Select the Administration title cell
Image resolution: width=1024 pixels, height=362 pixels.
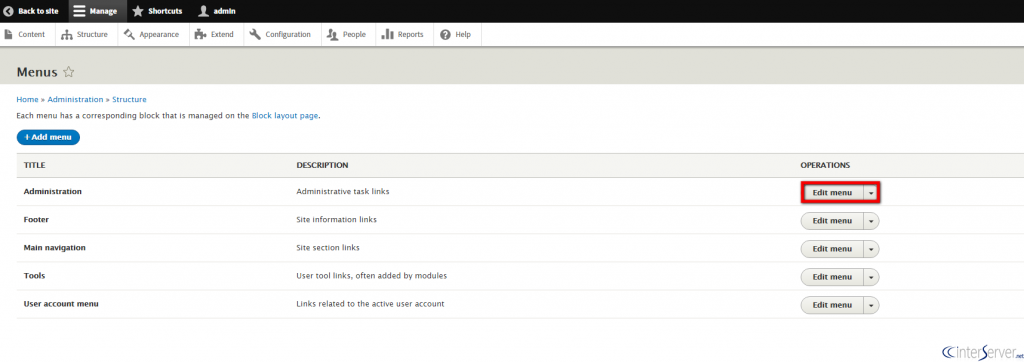point(53,192)
